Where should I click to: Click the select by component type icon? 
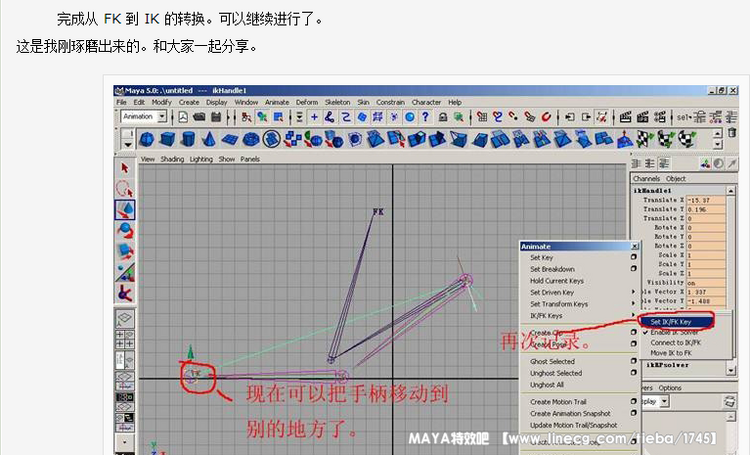278,117
